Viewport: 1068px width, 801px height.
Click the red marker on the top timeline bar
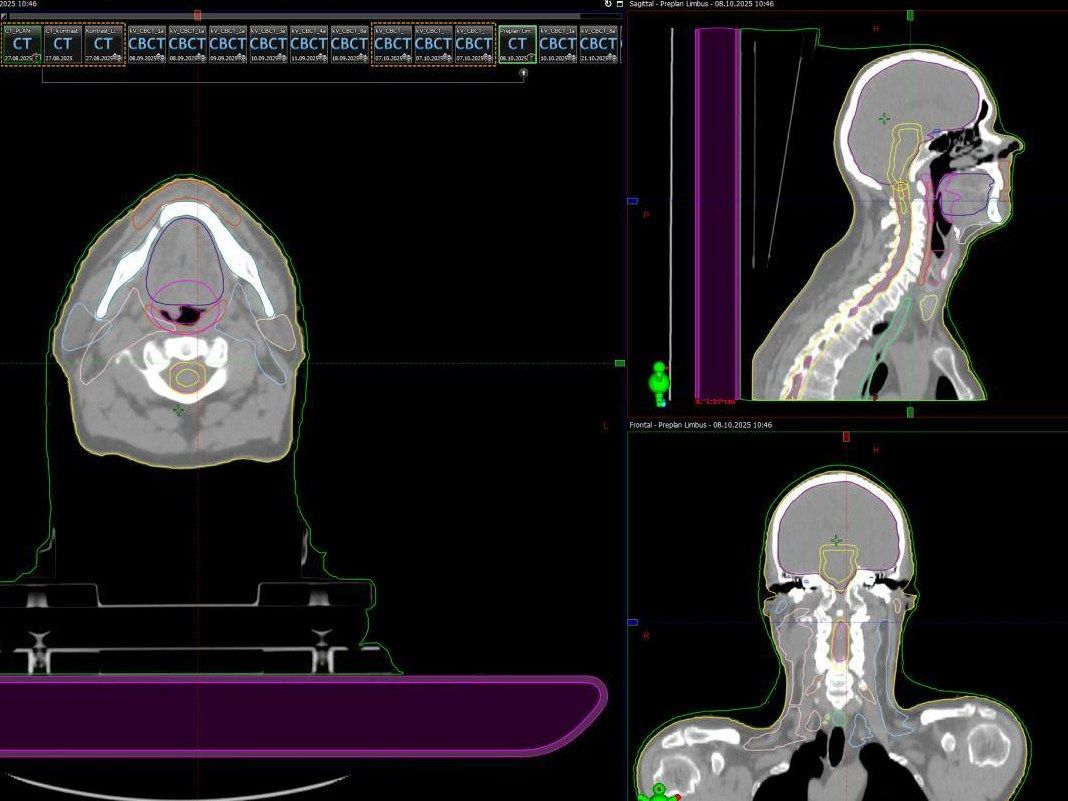coord(197,15)
